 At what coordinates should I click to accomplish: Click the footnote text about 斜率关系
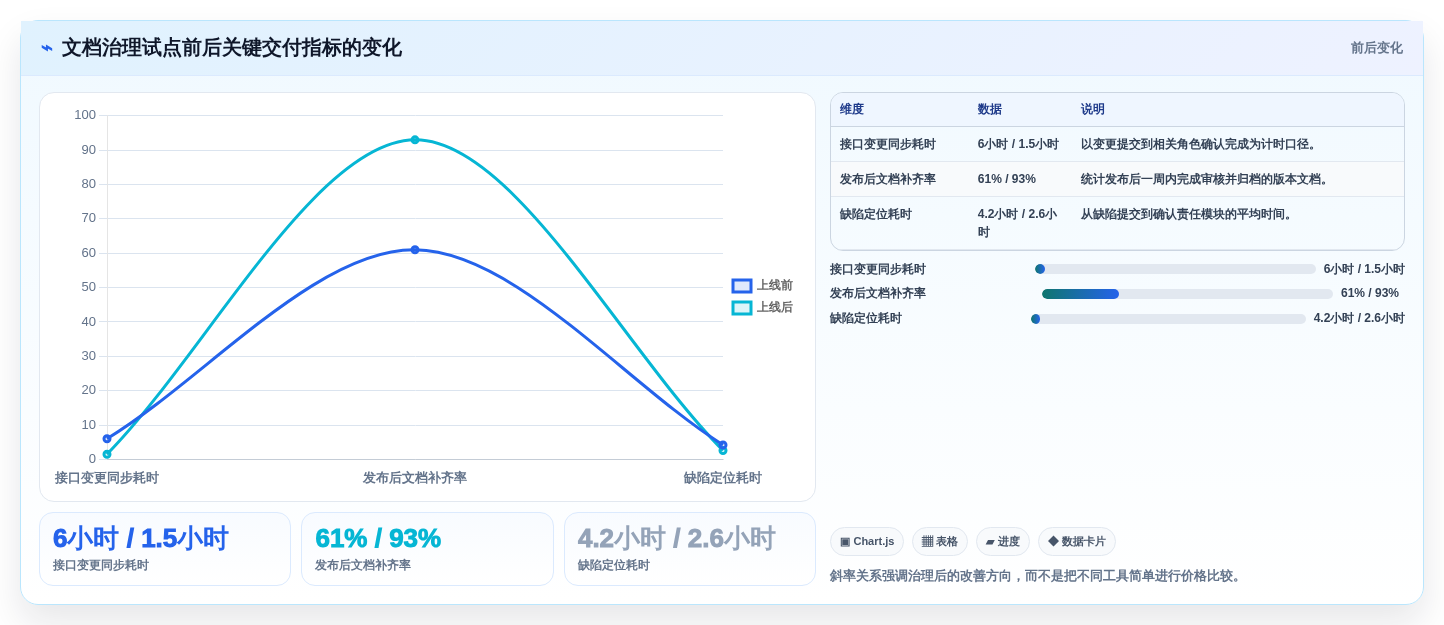coord(1037,577)
